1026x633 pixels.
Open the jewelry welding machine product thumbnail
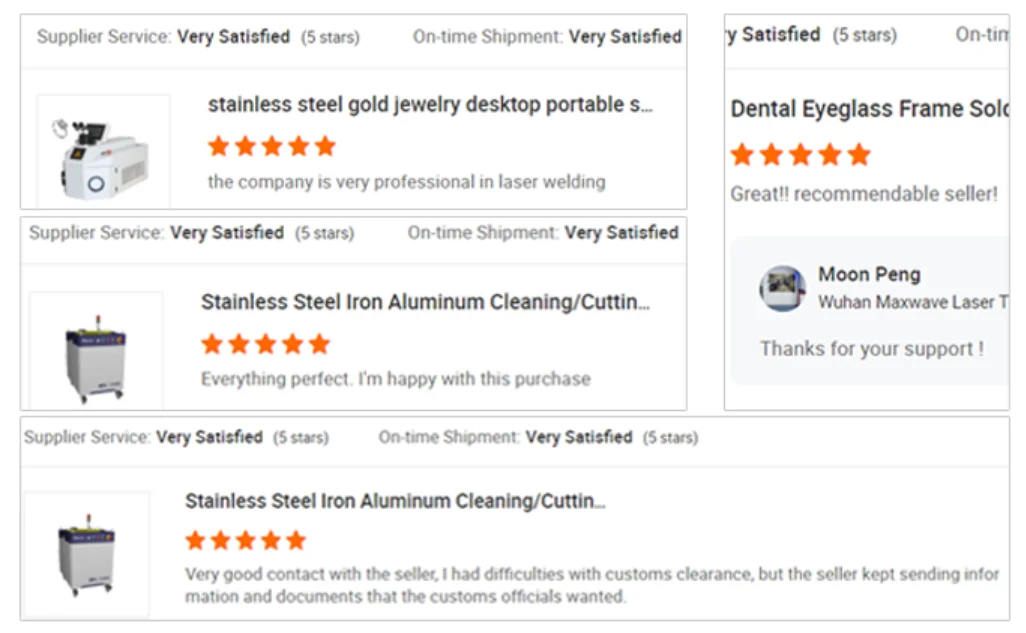(x=103, y=152)
